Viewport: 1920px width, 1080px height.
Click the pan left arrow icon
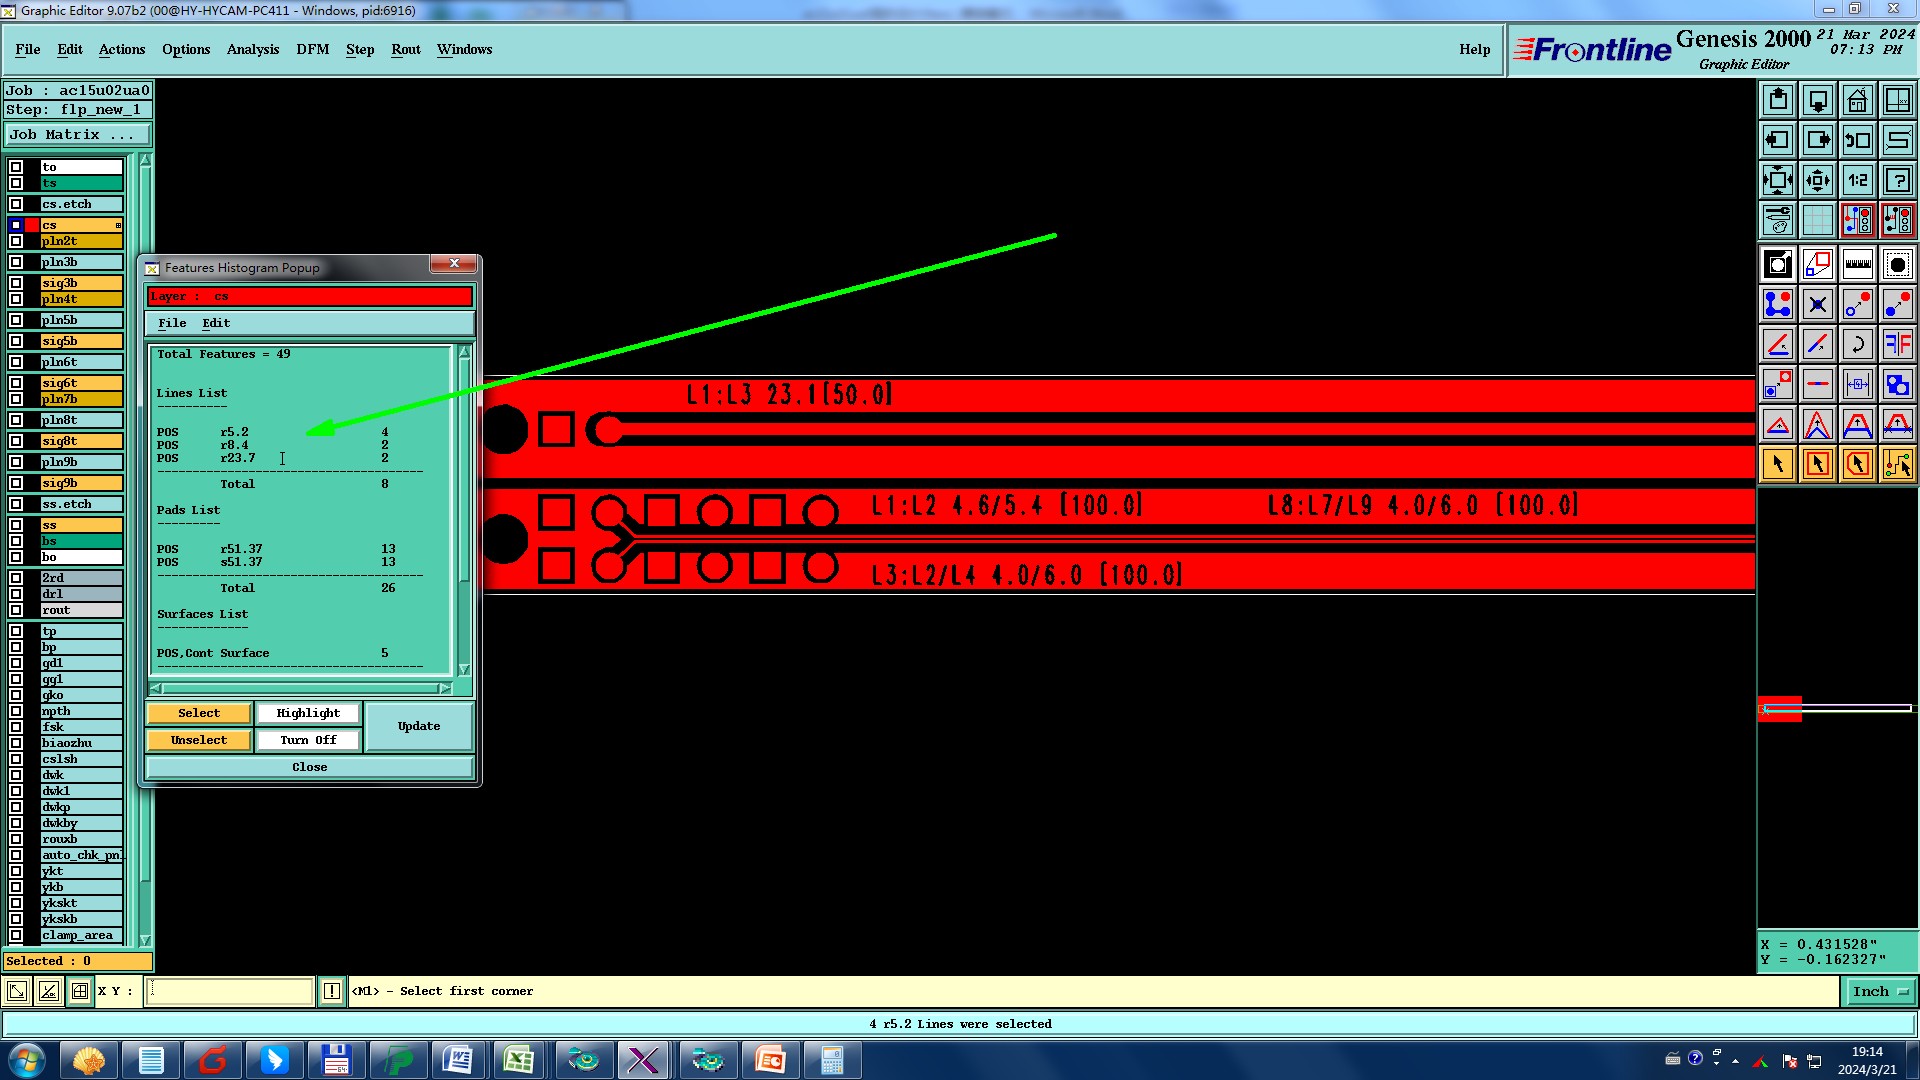(x=1778, y=141)
